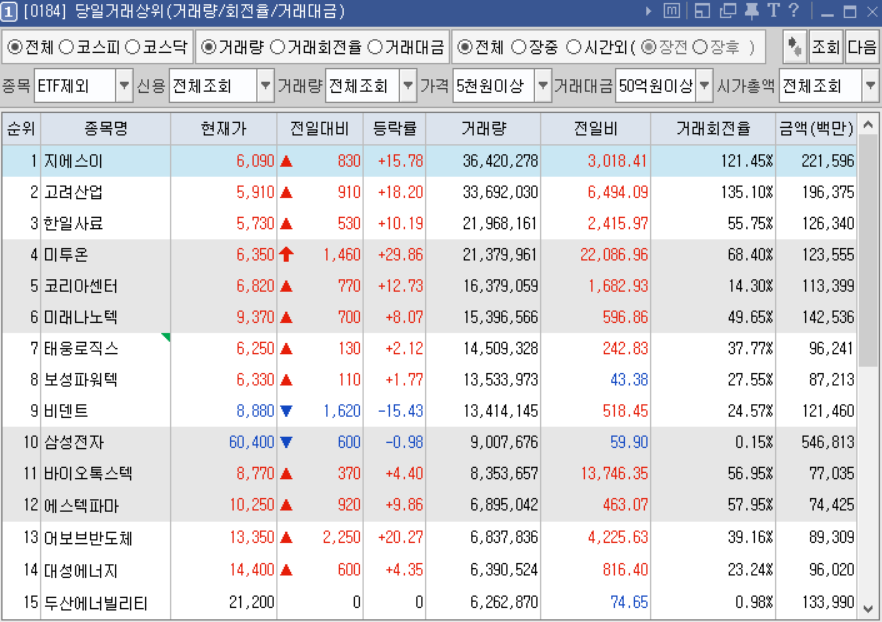
Task: Click the duplicate window icon in title bar
Action: point(728,11)
